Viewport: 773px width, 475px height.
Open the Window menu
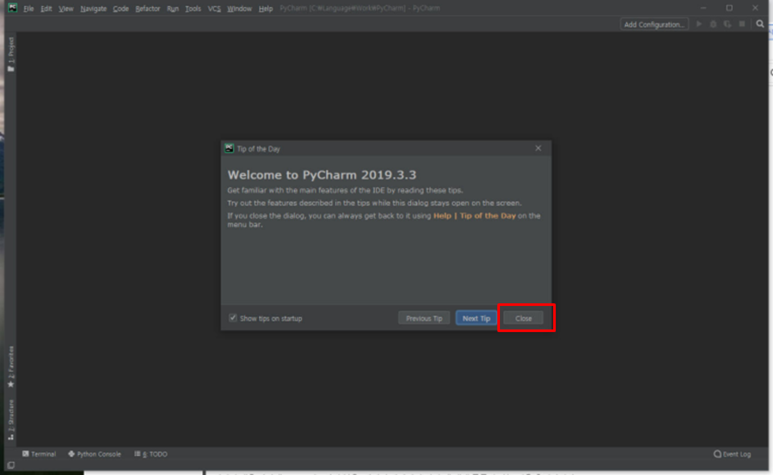(x=239, y=8)
